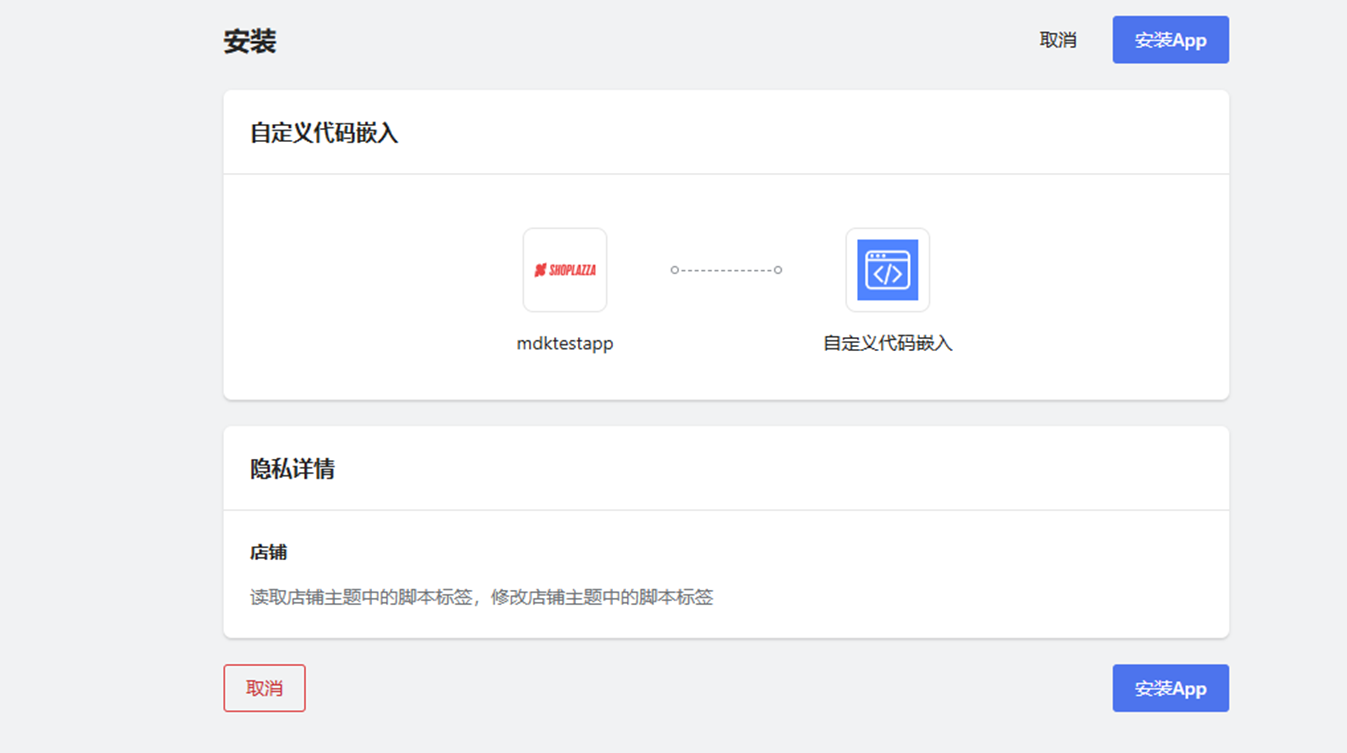Viewport: 1347px width, 753px height.
Task: Click the divider line under the 隐私详情 heading
Action: pos(726,510)
